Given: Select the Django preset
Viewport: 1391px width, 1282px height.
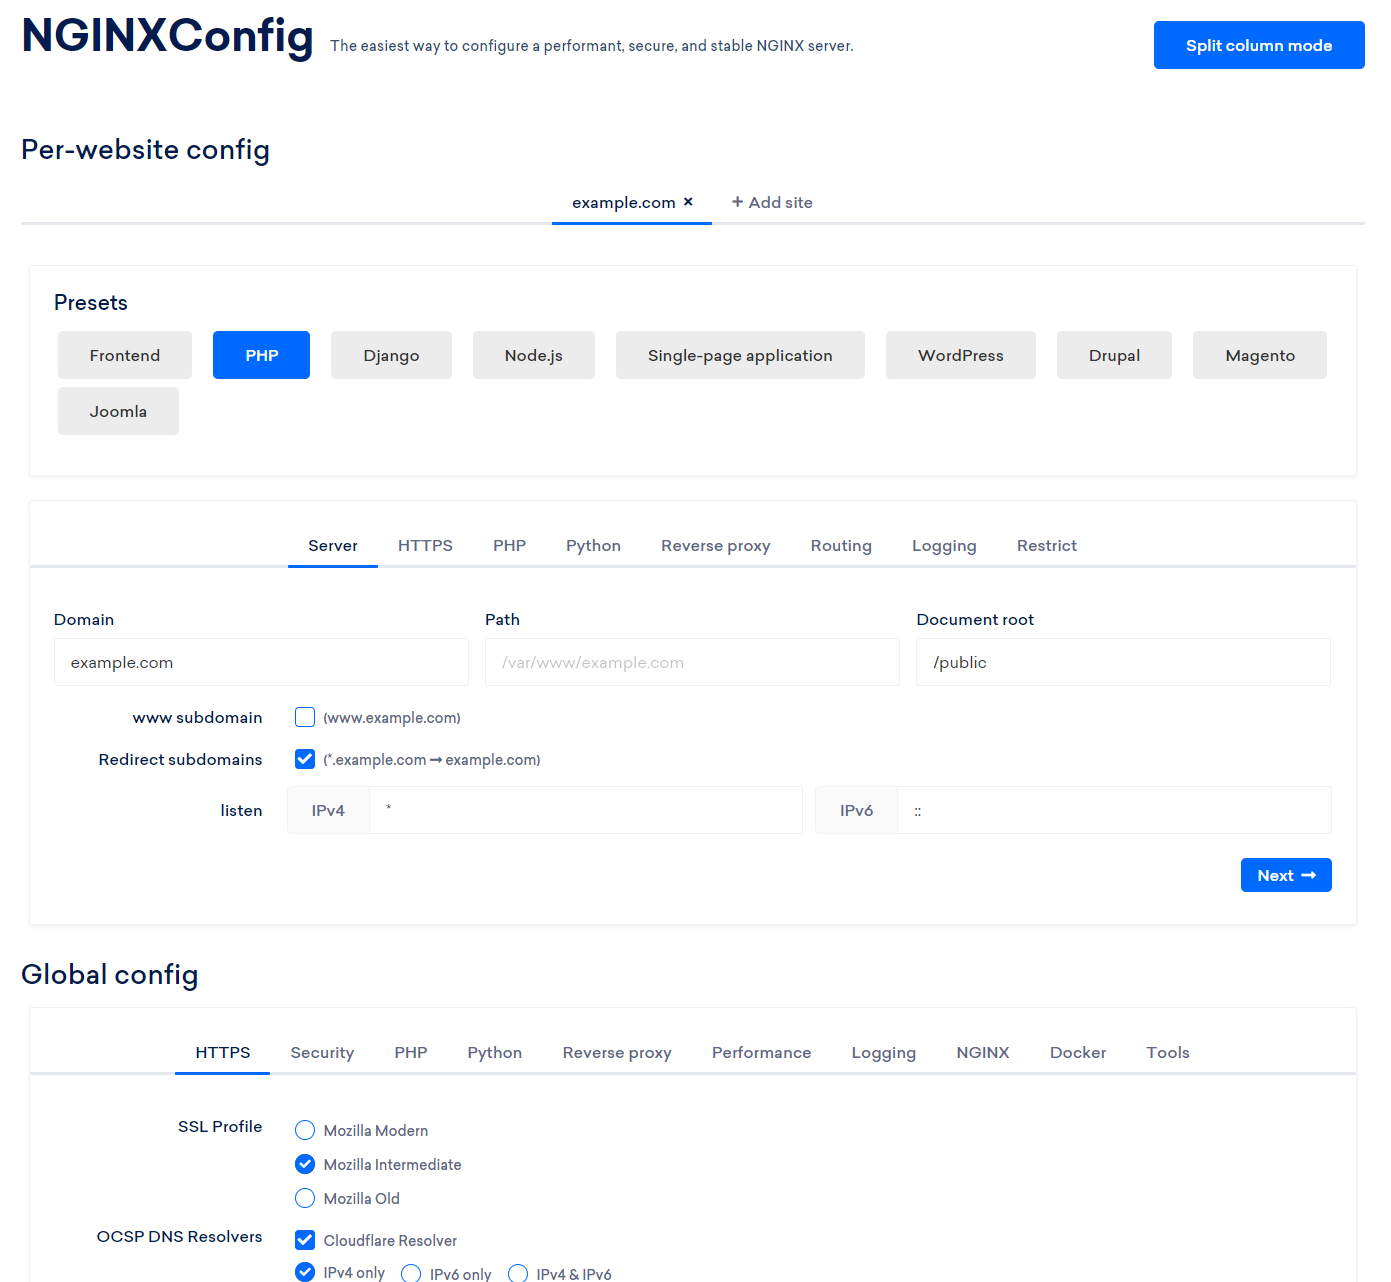Looking at the screenshot, I should click(x=391, y=355).
